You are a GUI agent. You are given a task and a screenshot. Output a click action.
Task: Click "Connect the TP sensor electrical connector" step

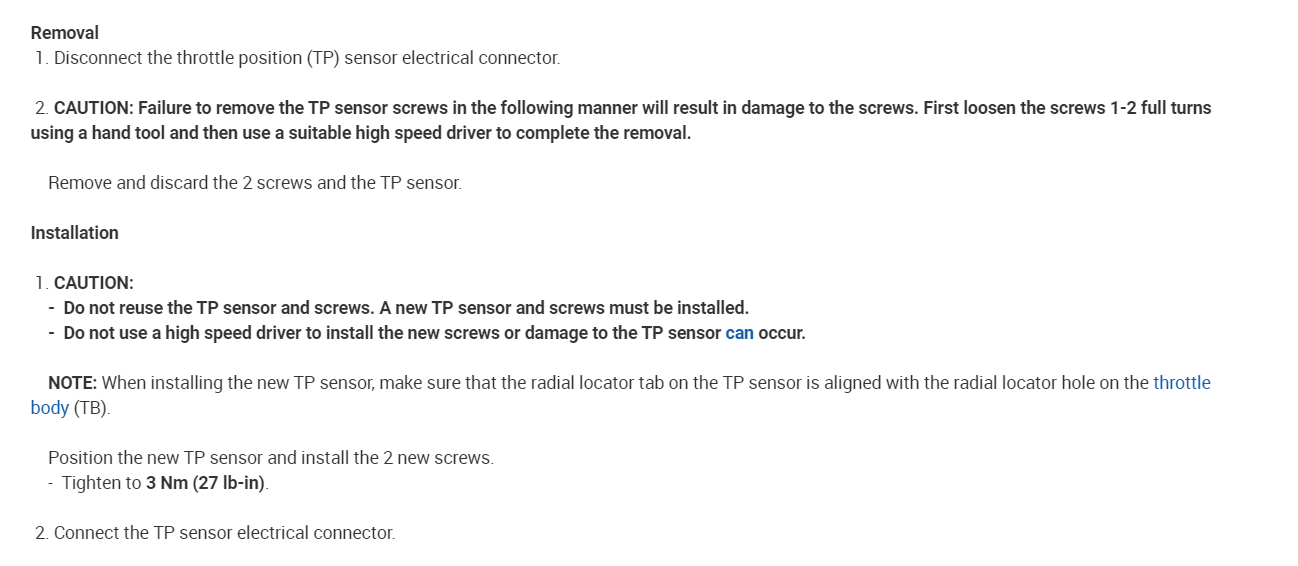224,533
